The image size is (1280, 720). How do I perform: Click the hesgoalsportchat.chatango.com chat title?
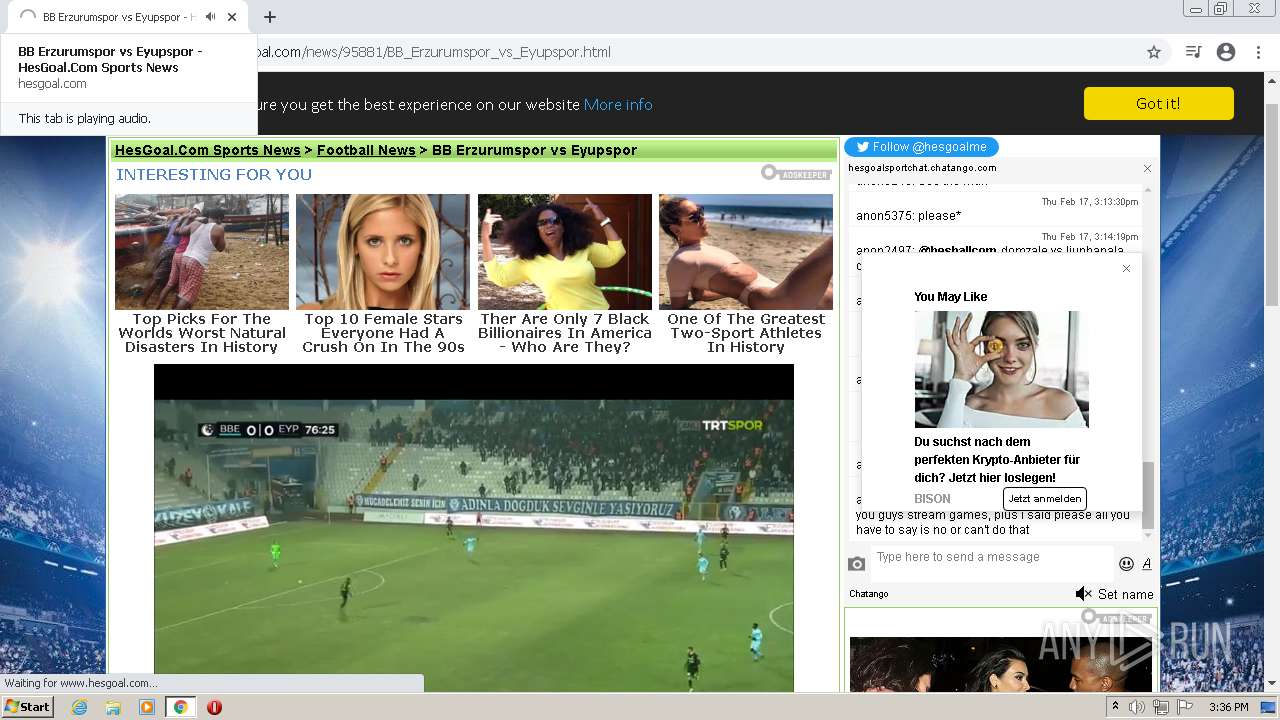(922, 168)
